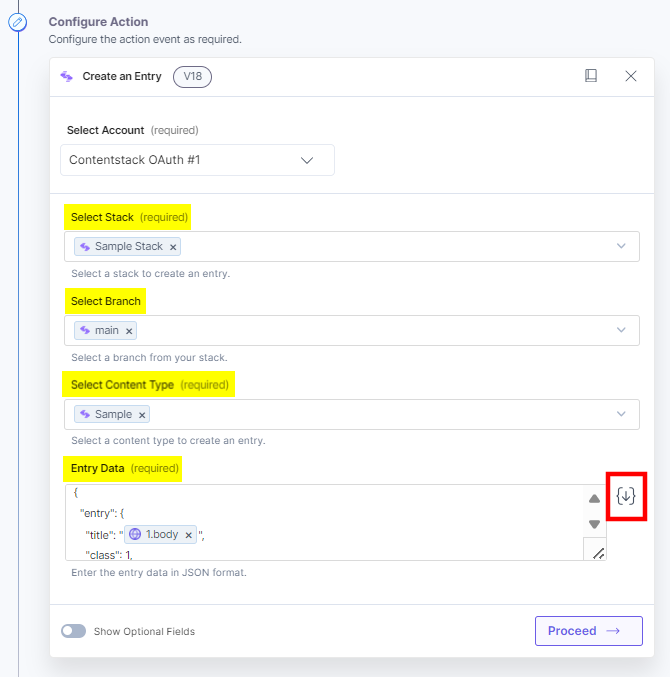Open the Select Branch dropdown chevron
The width and height of the screenshot is (670, 677).
(x=621, y=330)
